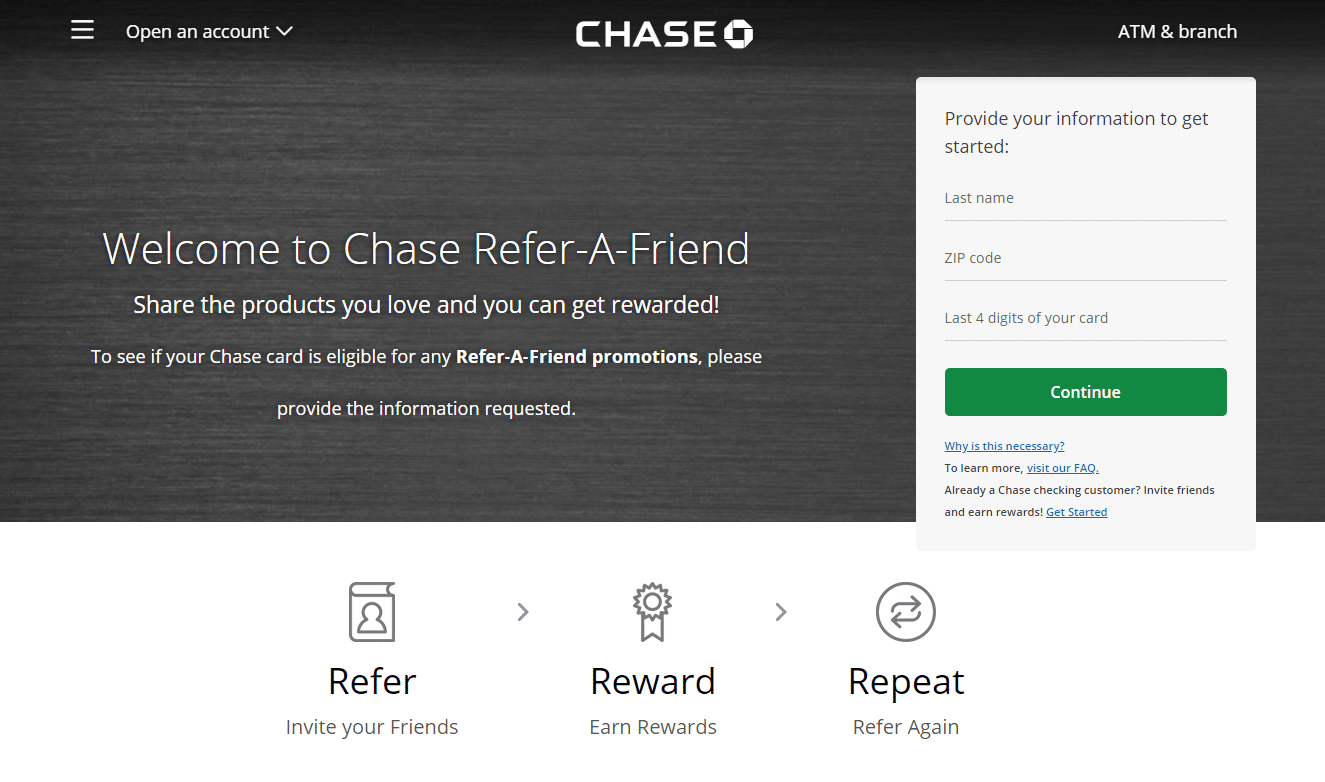Open the hamburger navigation menu
The width and height of the screenshot is (1325, 782).
[82, 31]
